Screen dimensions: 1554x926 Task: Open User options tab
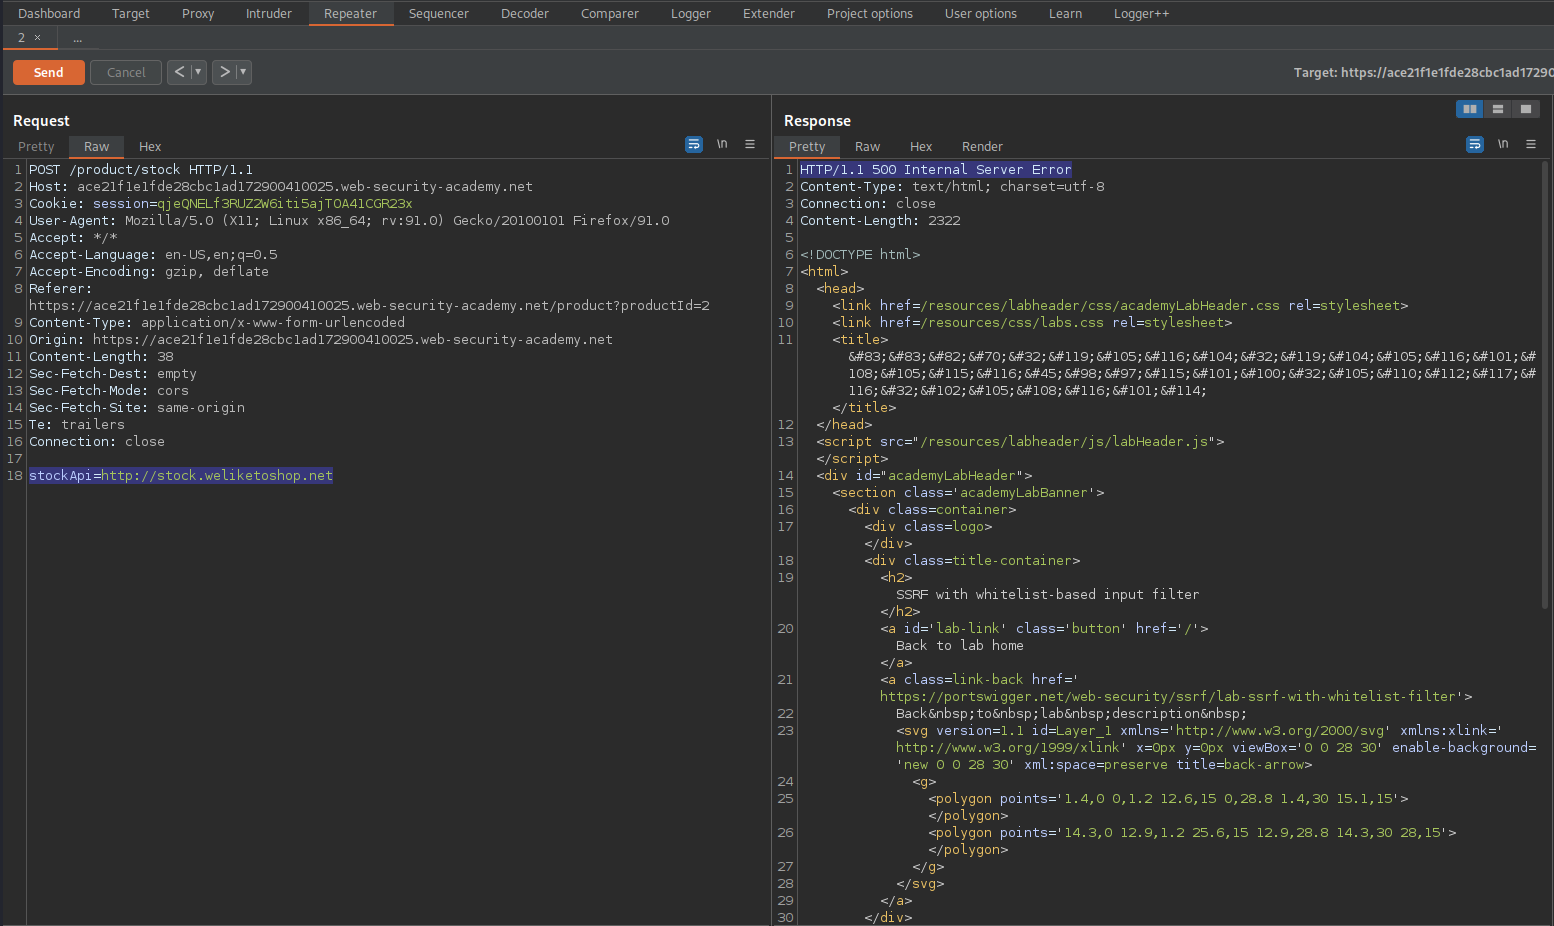tap(981, 13)
